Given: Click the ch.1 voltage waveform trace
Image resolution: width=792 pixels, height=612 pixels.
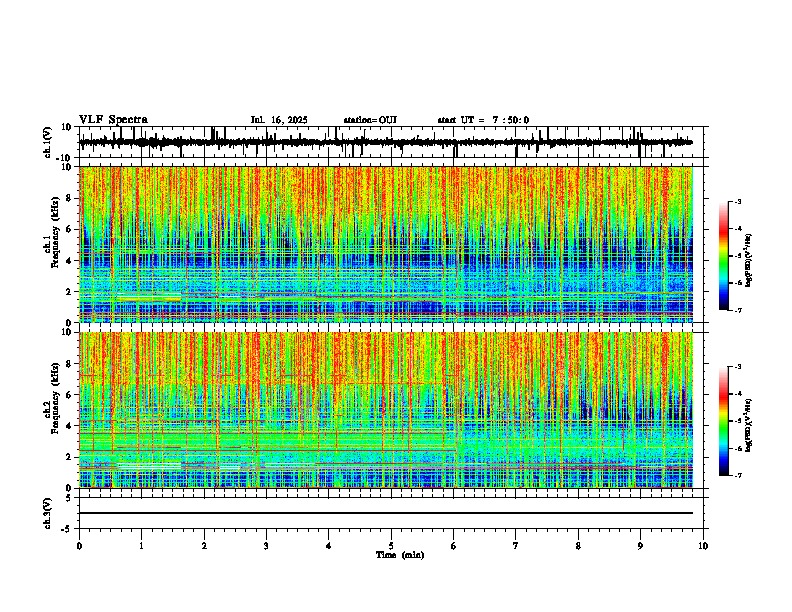Looking at the screenshot, I should pos(386,142).
